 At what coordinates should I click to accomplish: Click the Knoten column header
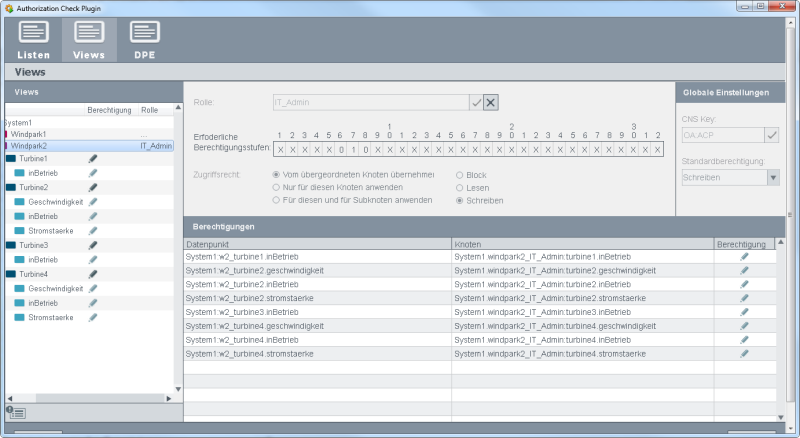(x=582, y=244)
